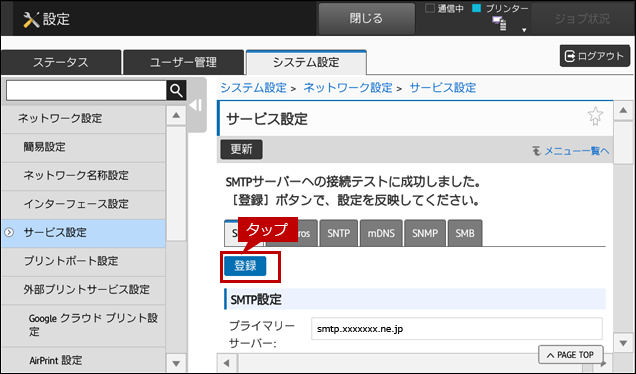Click the 閉じる button
This screenshot has height=374, width=636.
(x=366, y=19)
